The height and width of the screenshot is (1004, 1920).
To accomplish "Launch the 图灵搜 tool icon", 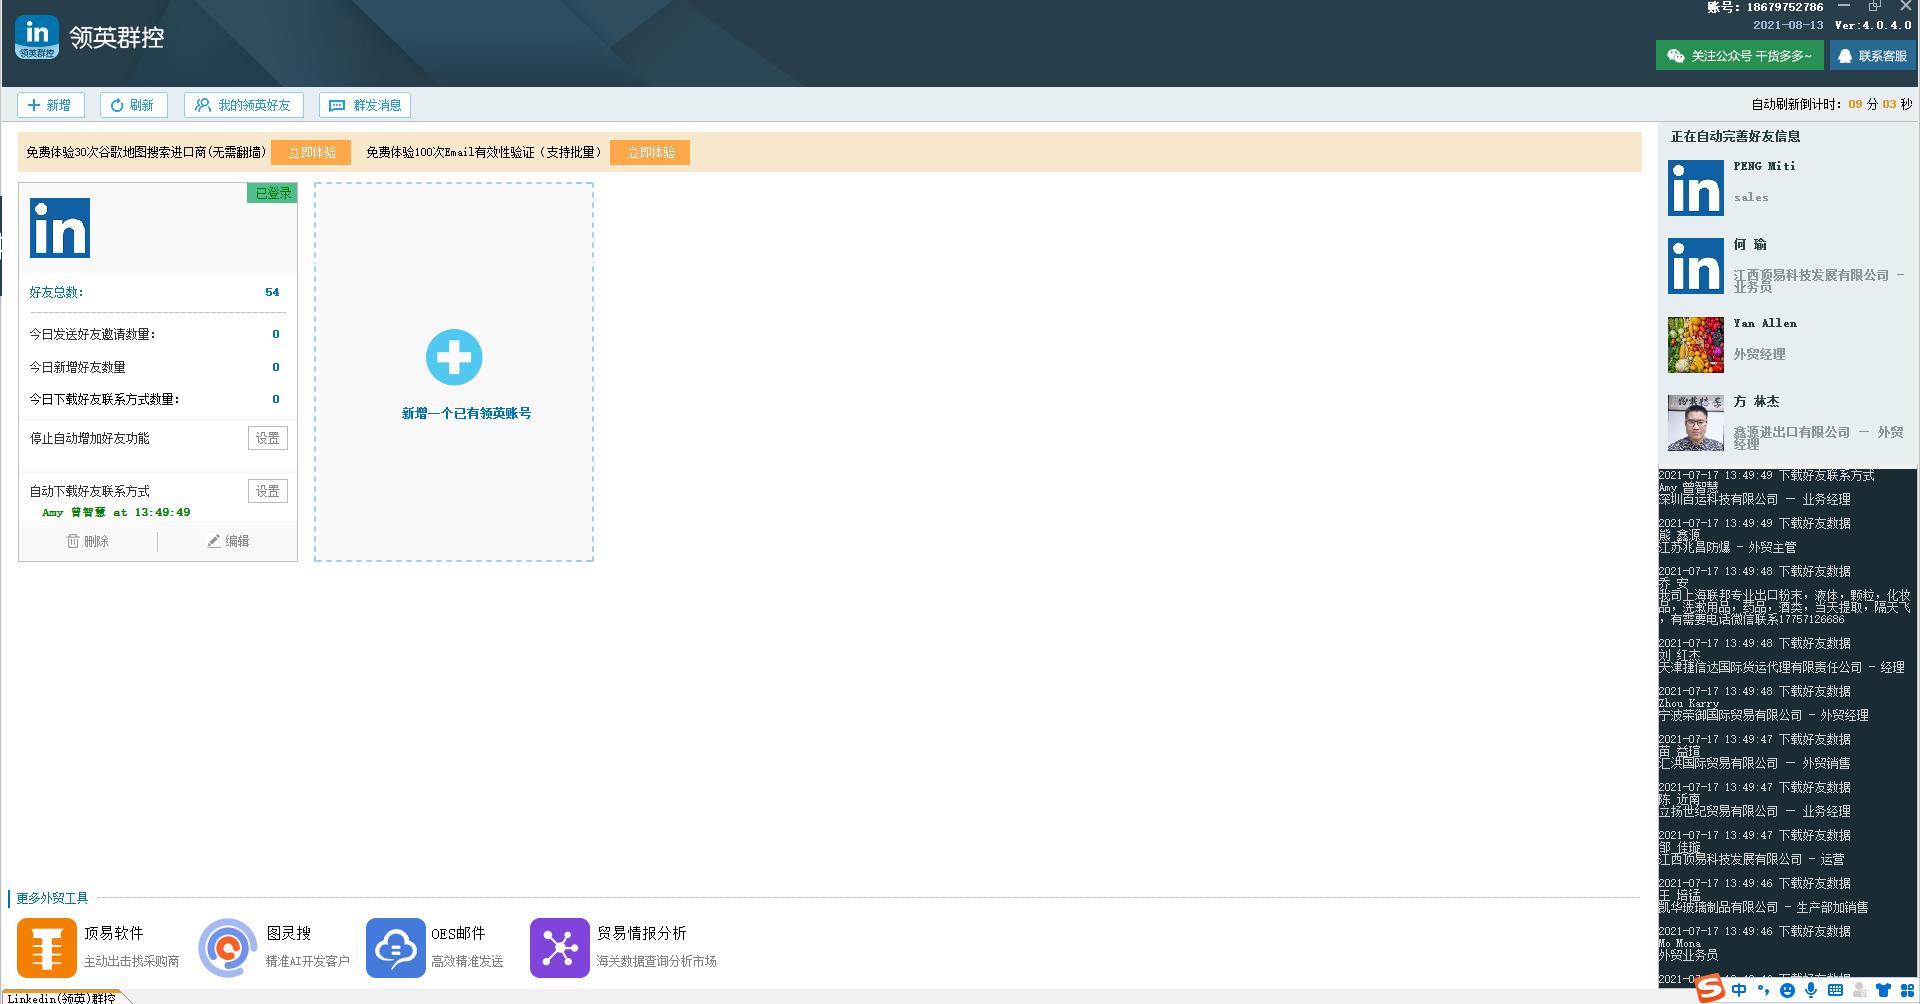I will [228, 948].
